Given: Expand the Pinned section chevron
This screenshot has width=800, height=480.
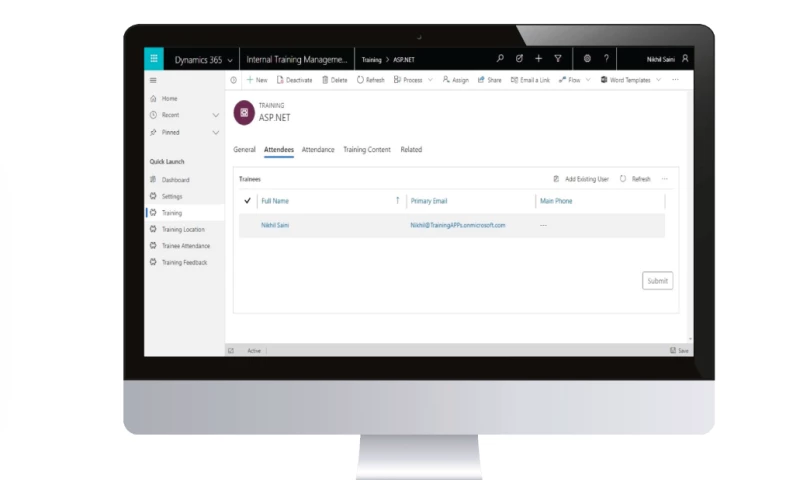Looking at the screenshot, I should pos(216,133).
